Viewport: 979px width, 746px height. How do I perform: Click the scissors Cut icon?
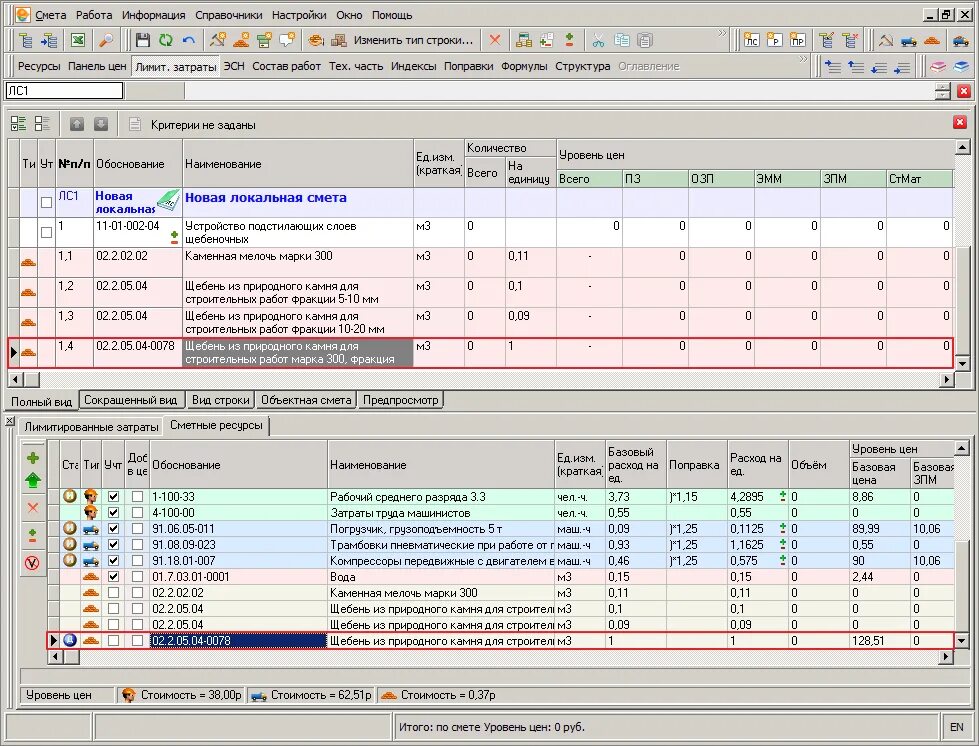(x=598, y=41)
